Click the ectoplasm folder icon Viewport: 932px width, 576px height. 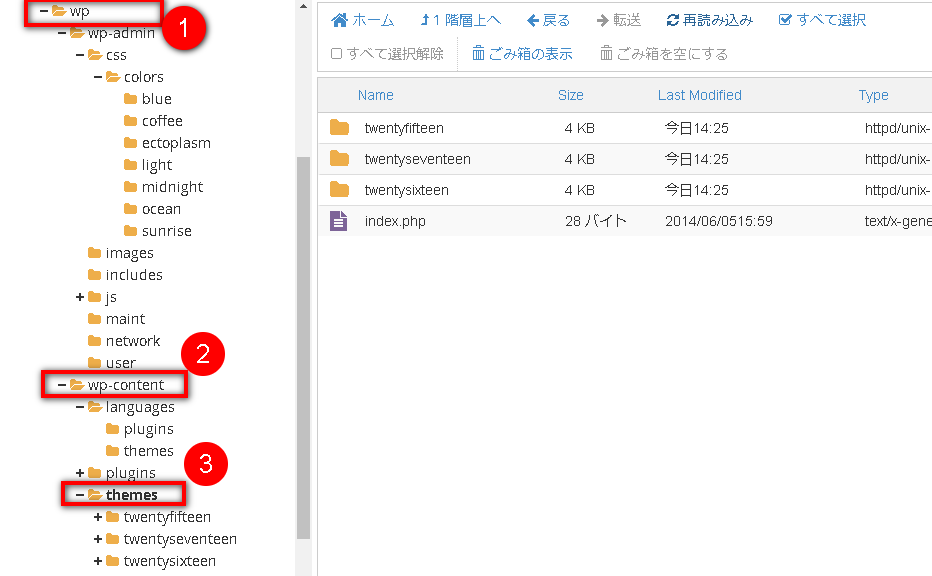pyautogui.click(x=131, y=143)
